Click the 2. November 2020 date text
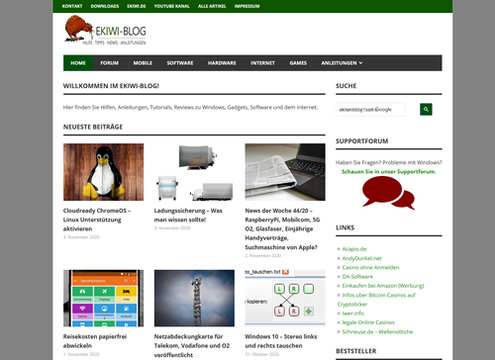The image size is (495, 360). coord(263,256)
